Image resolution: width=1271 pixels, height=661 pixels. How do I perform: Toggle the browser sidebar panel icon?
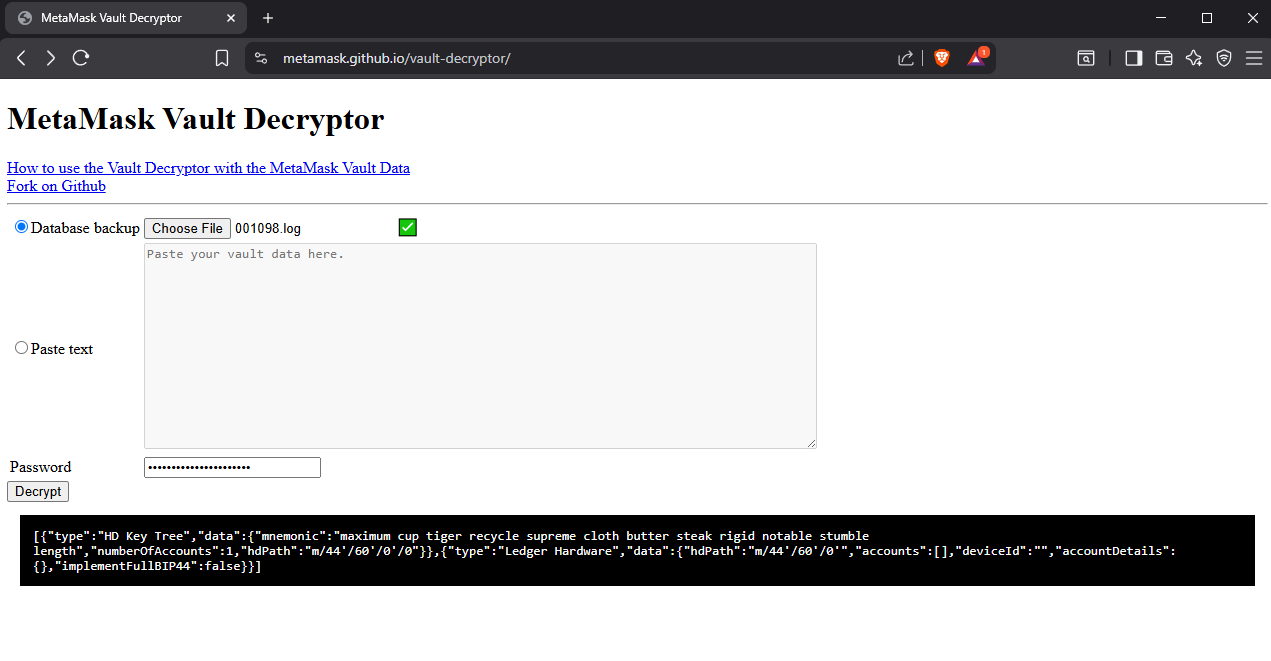coord(1133,58)
